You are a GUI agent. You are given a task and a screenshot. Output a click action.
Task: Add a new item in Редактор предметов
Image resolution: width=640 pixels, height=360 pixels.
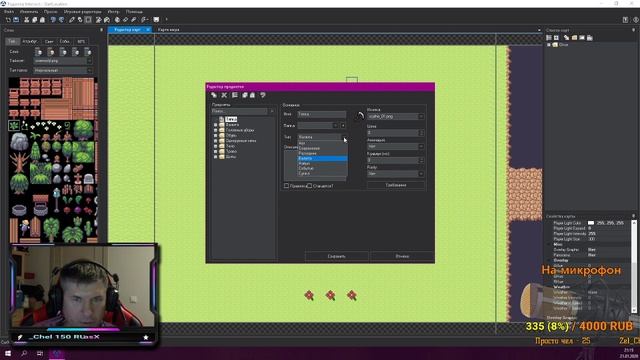(214, 95)
